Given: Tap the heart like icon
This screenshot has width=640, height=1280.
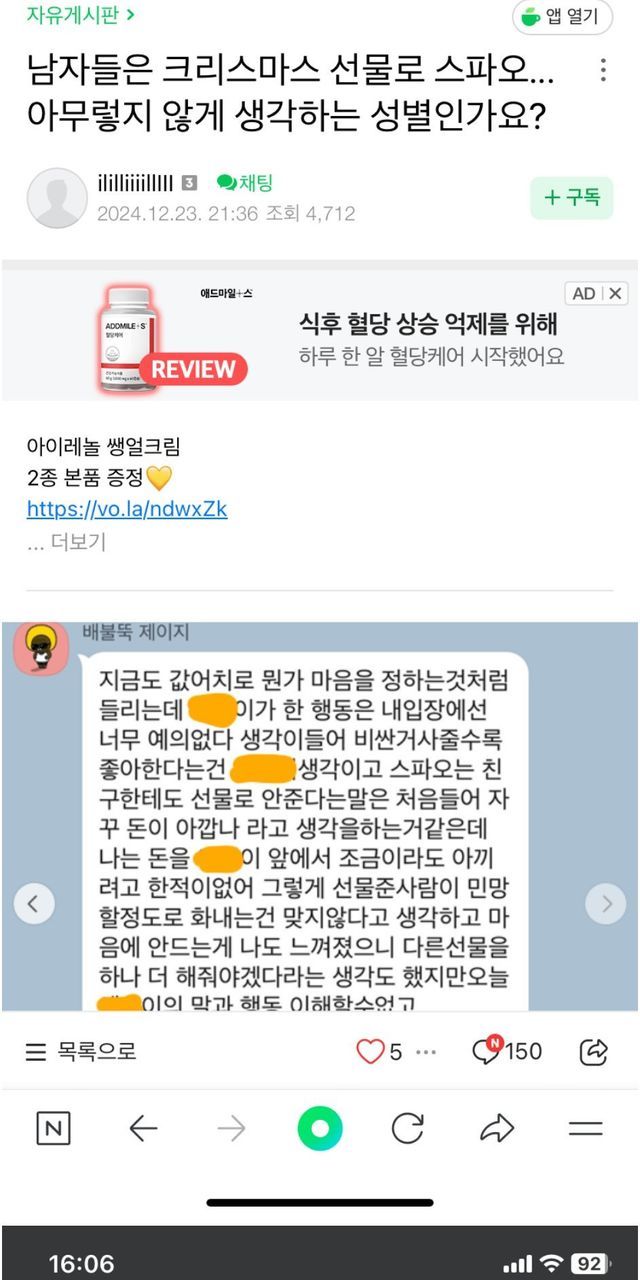Looking at the screenshot, I should coord(370,1051).
